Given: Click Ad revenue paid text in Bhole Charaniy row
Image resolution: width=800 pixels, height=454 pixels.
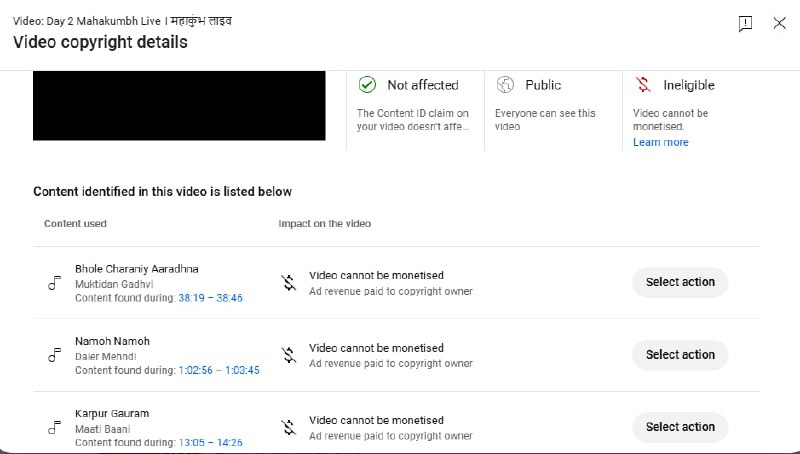Looking at the screenshot, I should click(x=391, y=291).
